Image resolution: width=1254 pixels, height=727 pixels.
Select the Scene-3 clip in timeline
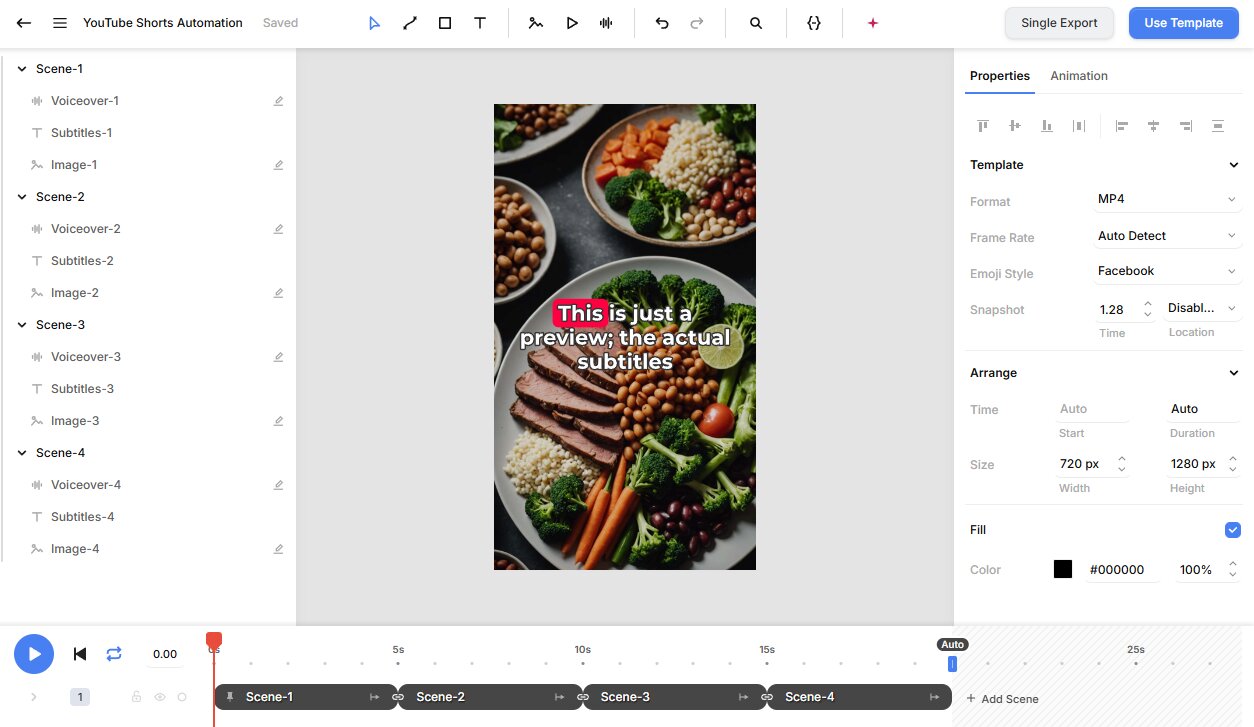click(x=674, y=697)
